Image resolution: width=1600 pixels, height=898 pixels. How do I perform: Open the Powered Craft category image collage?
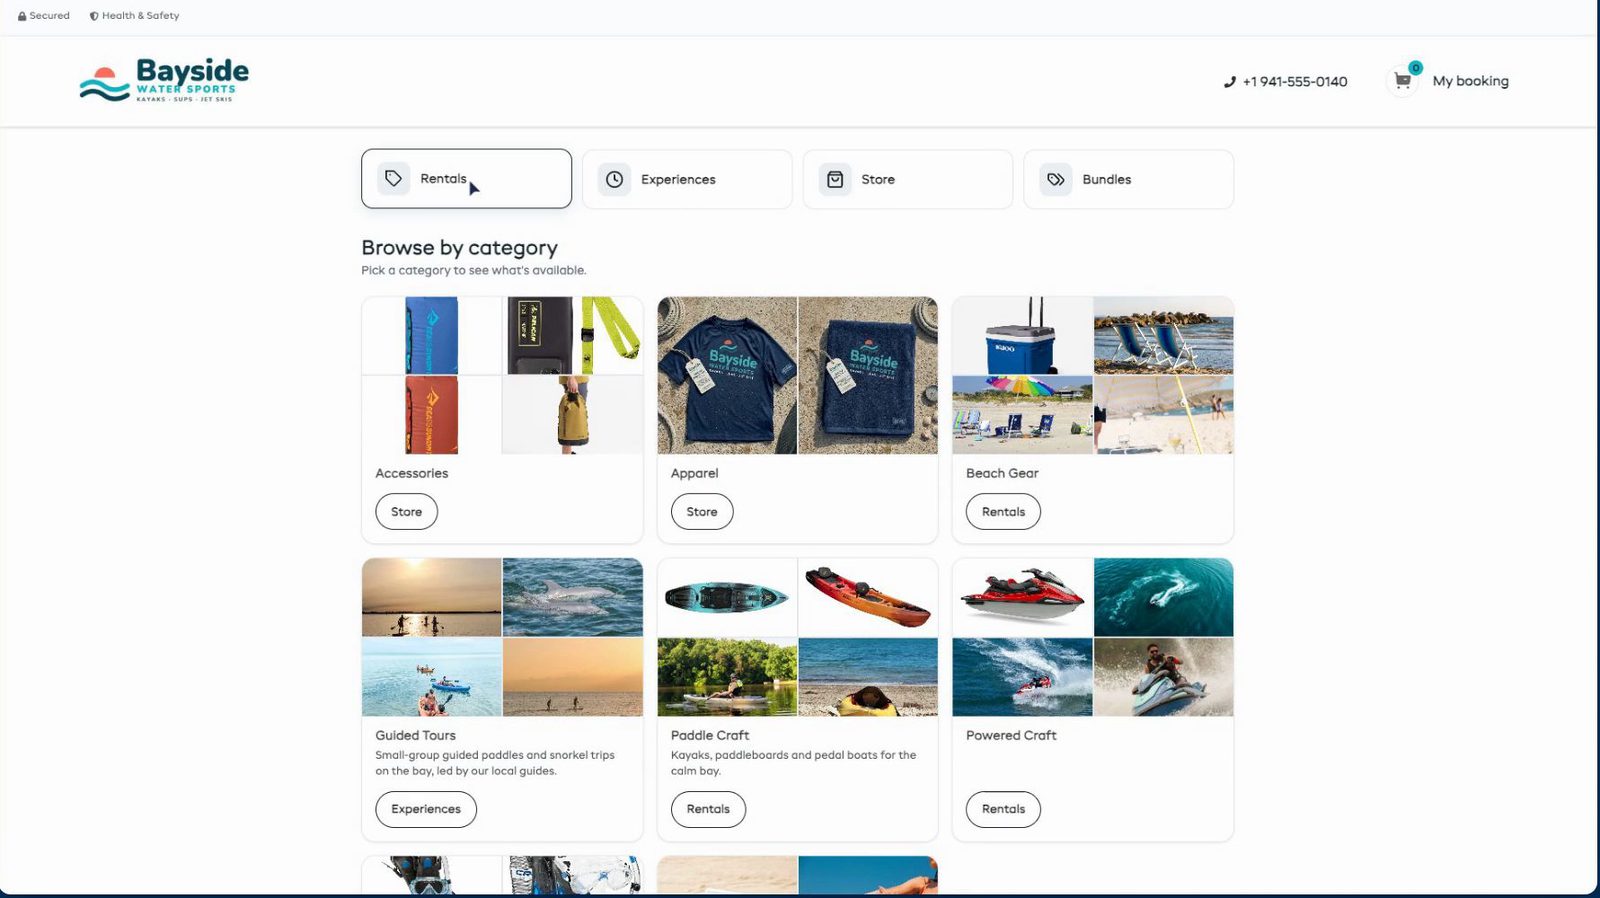click(1093, 638)
